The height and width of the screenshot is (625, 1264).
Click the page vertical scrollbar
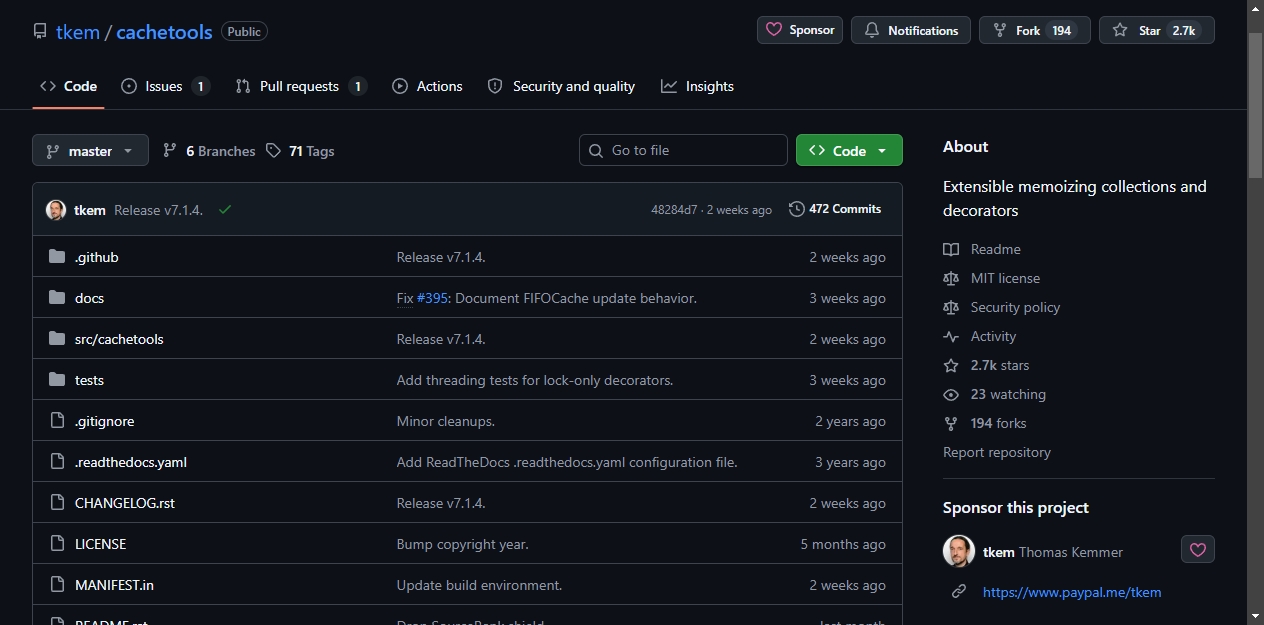click(1255, 107)
